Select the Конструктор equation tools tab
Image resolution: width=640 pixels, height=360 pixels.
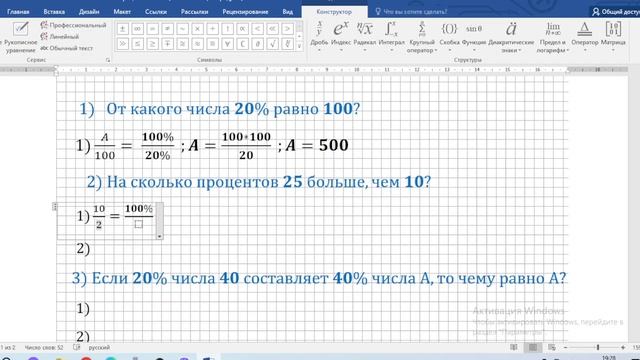click(x=334, y=12)
